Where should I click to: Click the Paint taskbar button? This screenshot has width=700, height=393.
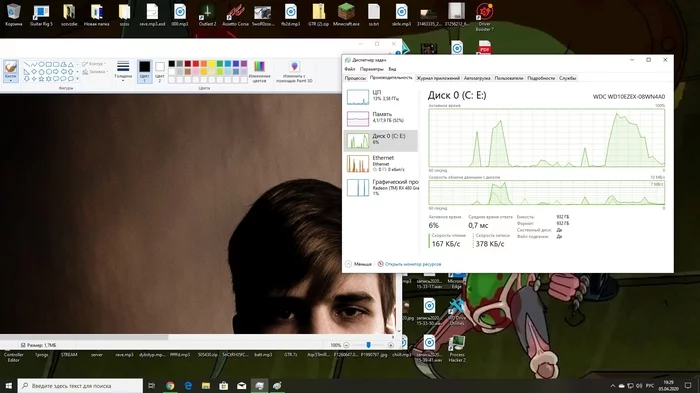tap(277, 385)
